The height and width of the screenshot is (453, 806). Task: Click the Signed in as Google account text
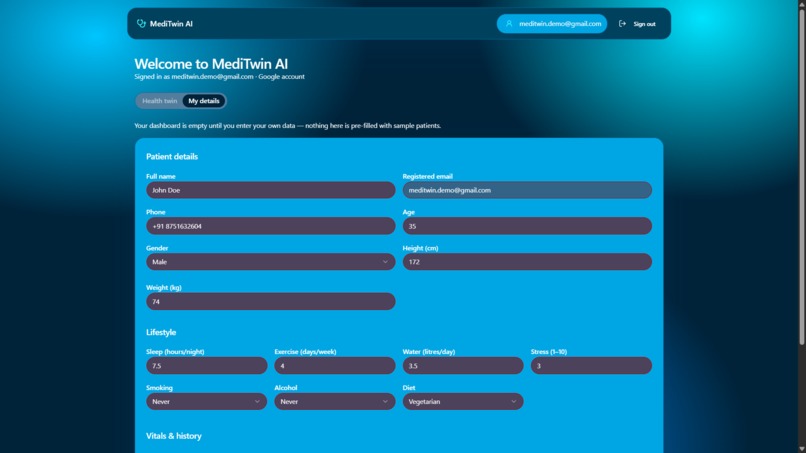pyautogui.click(x=219, y=77)
